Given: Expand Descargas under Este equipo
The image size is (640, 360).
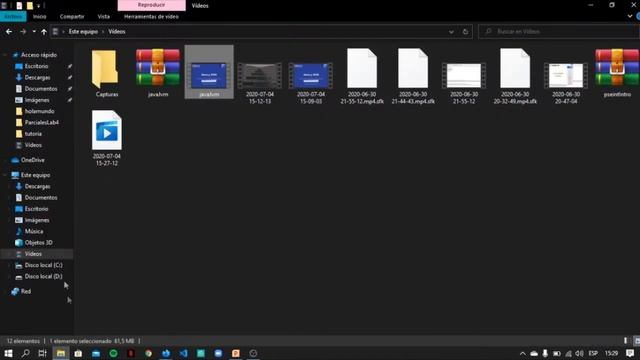Looking at the screenshot, I should 10,186.
